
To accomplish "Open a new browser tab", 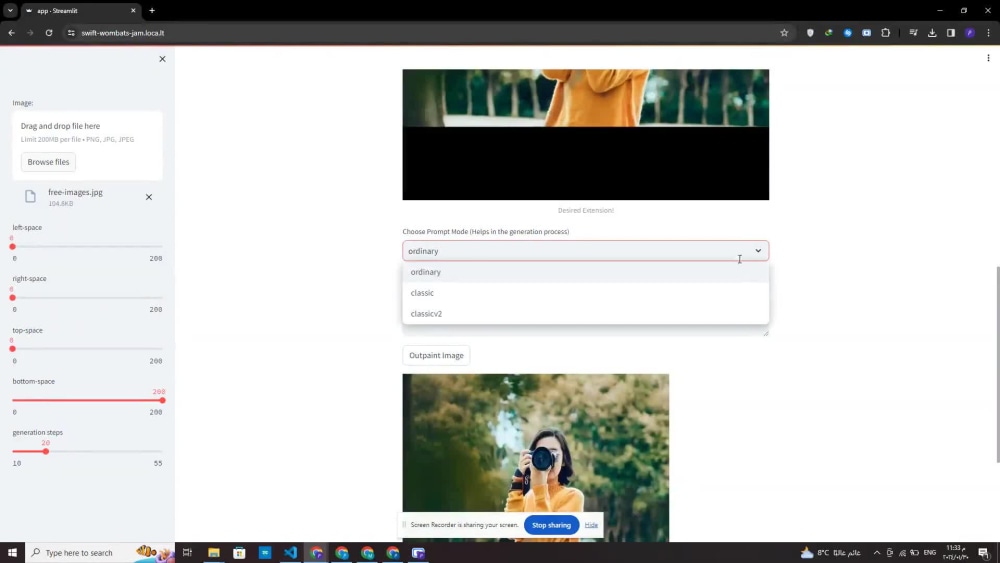I will tap(152, 10).
